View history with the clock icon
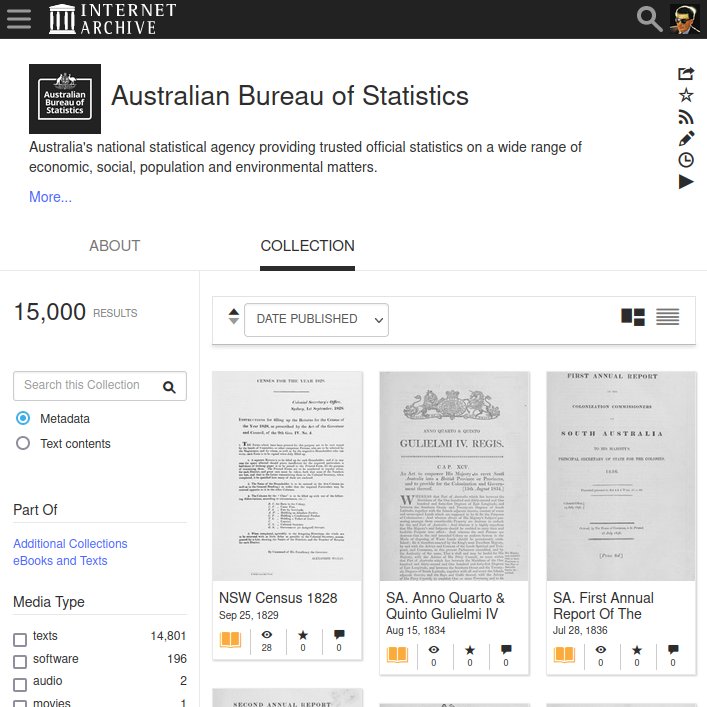The width and height of the screenshot is (707, 707). [686, 160]
